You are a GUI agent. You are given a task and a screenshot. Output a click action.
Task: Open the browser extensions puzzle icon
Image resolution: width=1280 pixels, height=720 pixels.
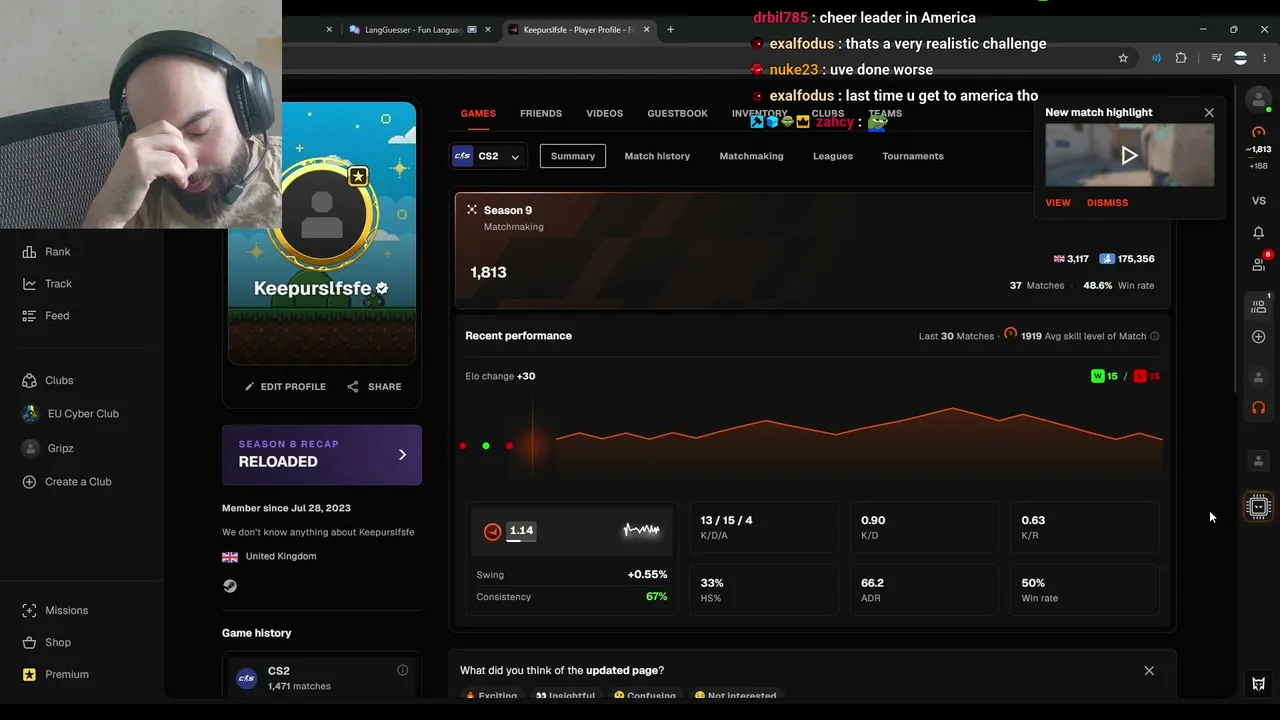1181,58
